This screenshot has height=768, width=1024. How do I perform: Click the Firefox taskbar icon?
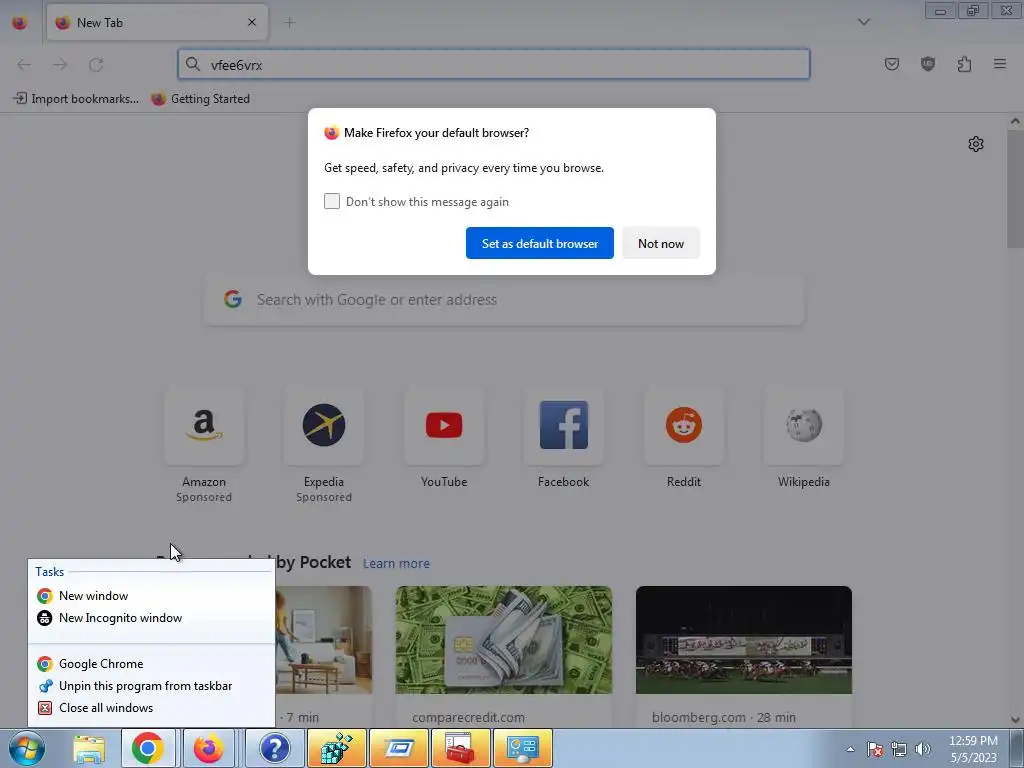[208, 748]
